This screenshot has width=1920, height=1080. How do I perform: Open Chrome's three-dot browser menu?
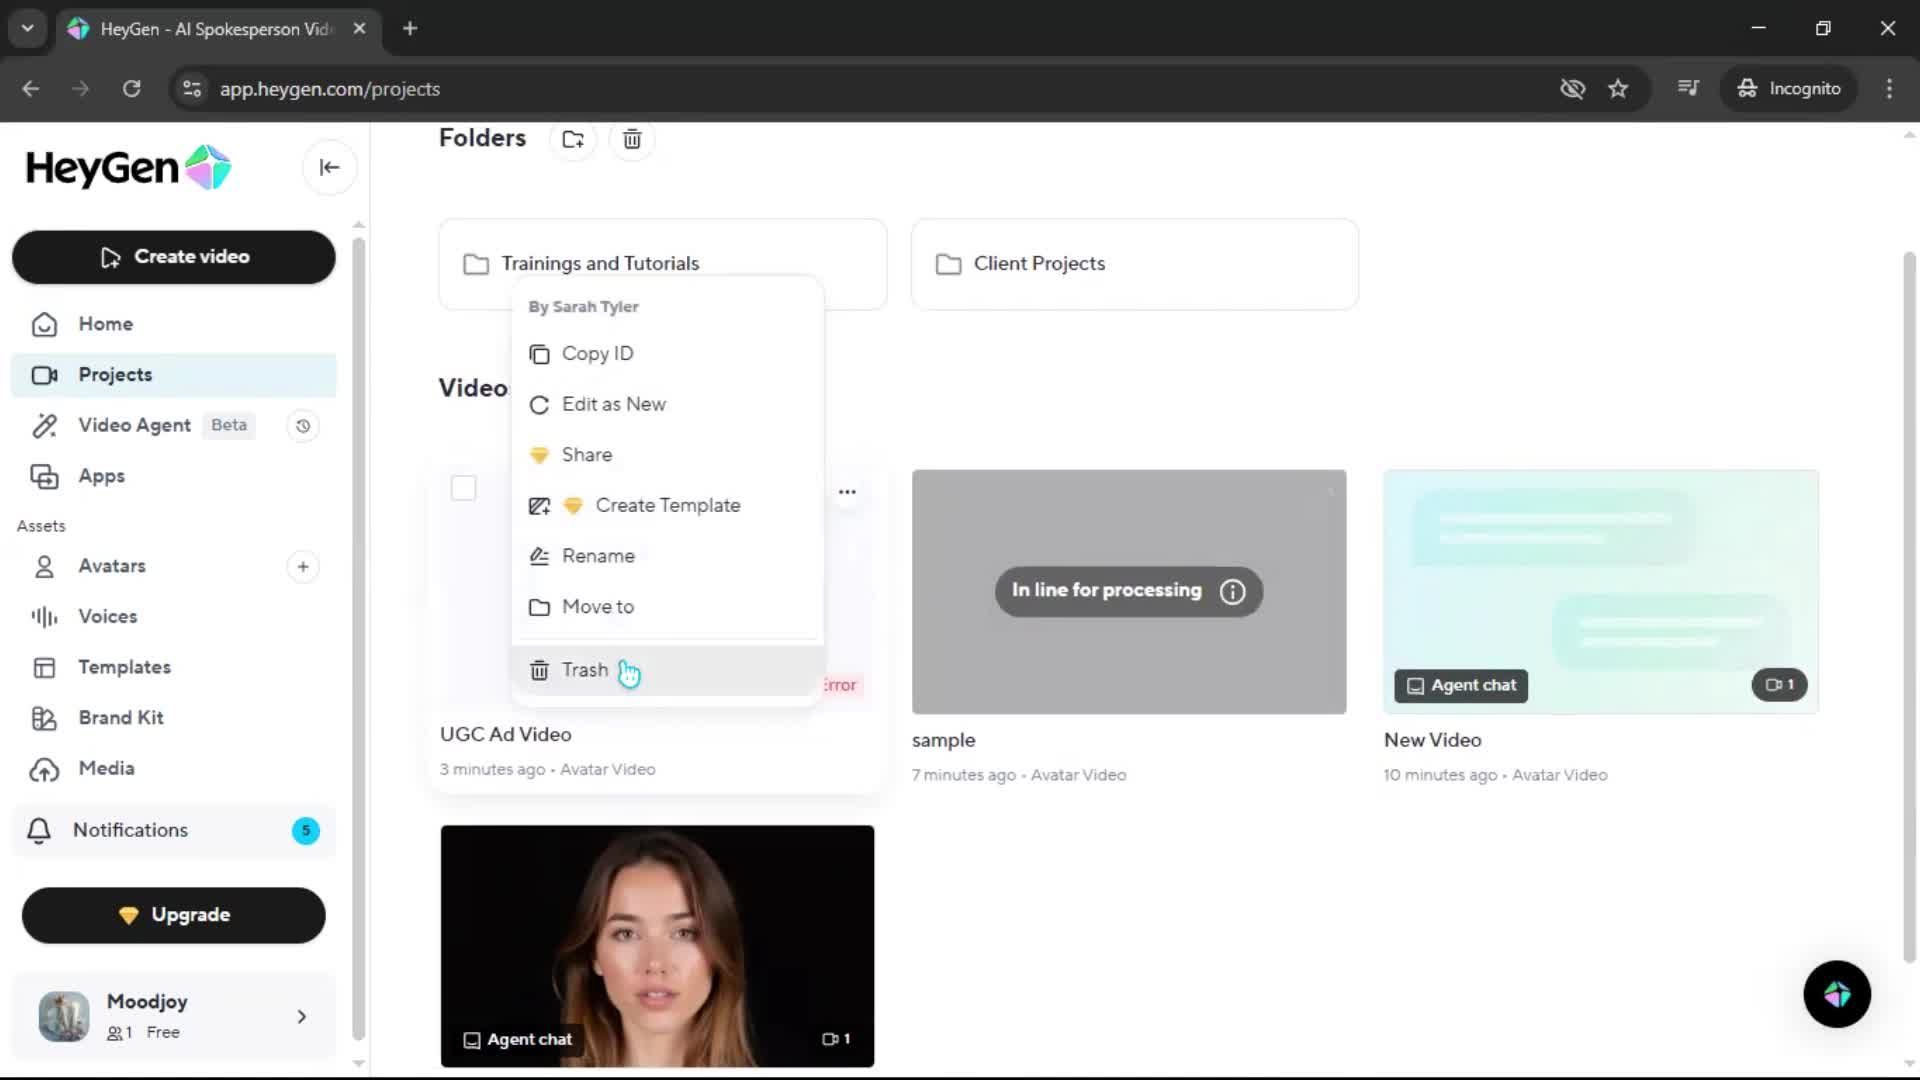click(x=1889, y=88)
